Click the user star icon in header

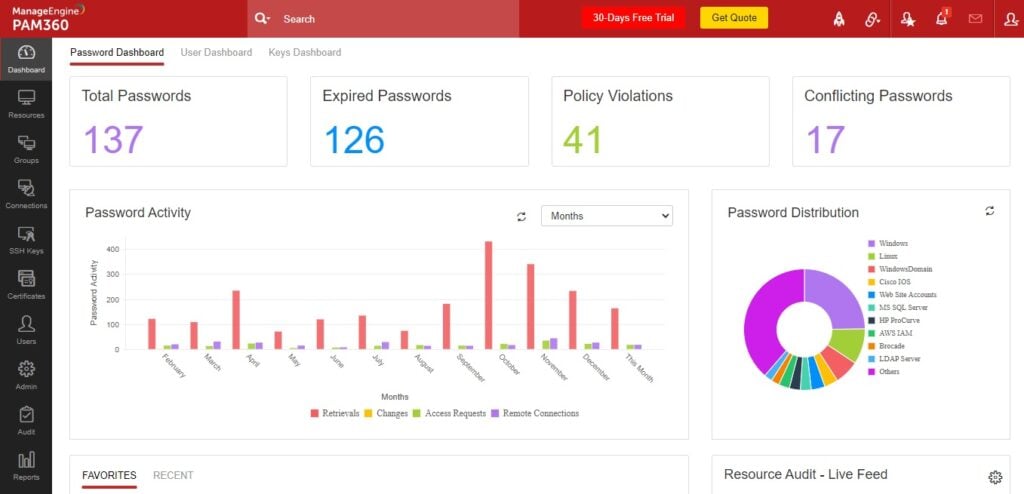coord(908,19)
